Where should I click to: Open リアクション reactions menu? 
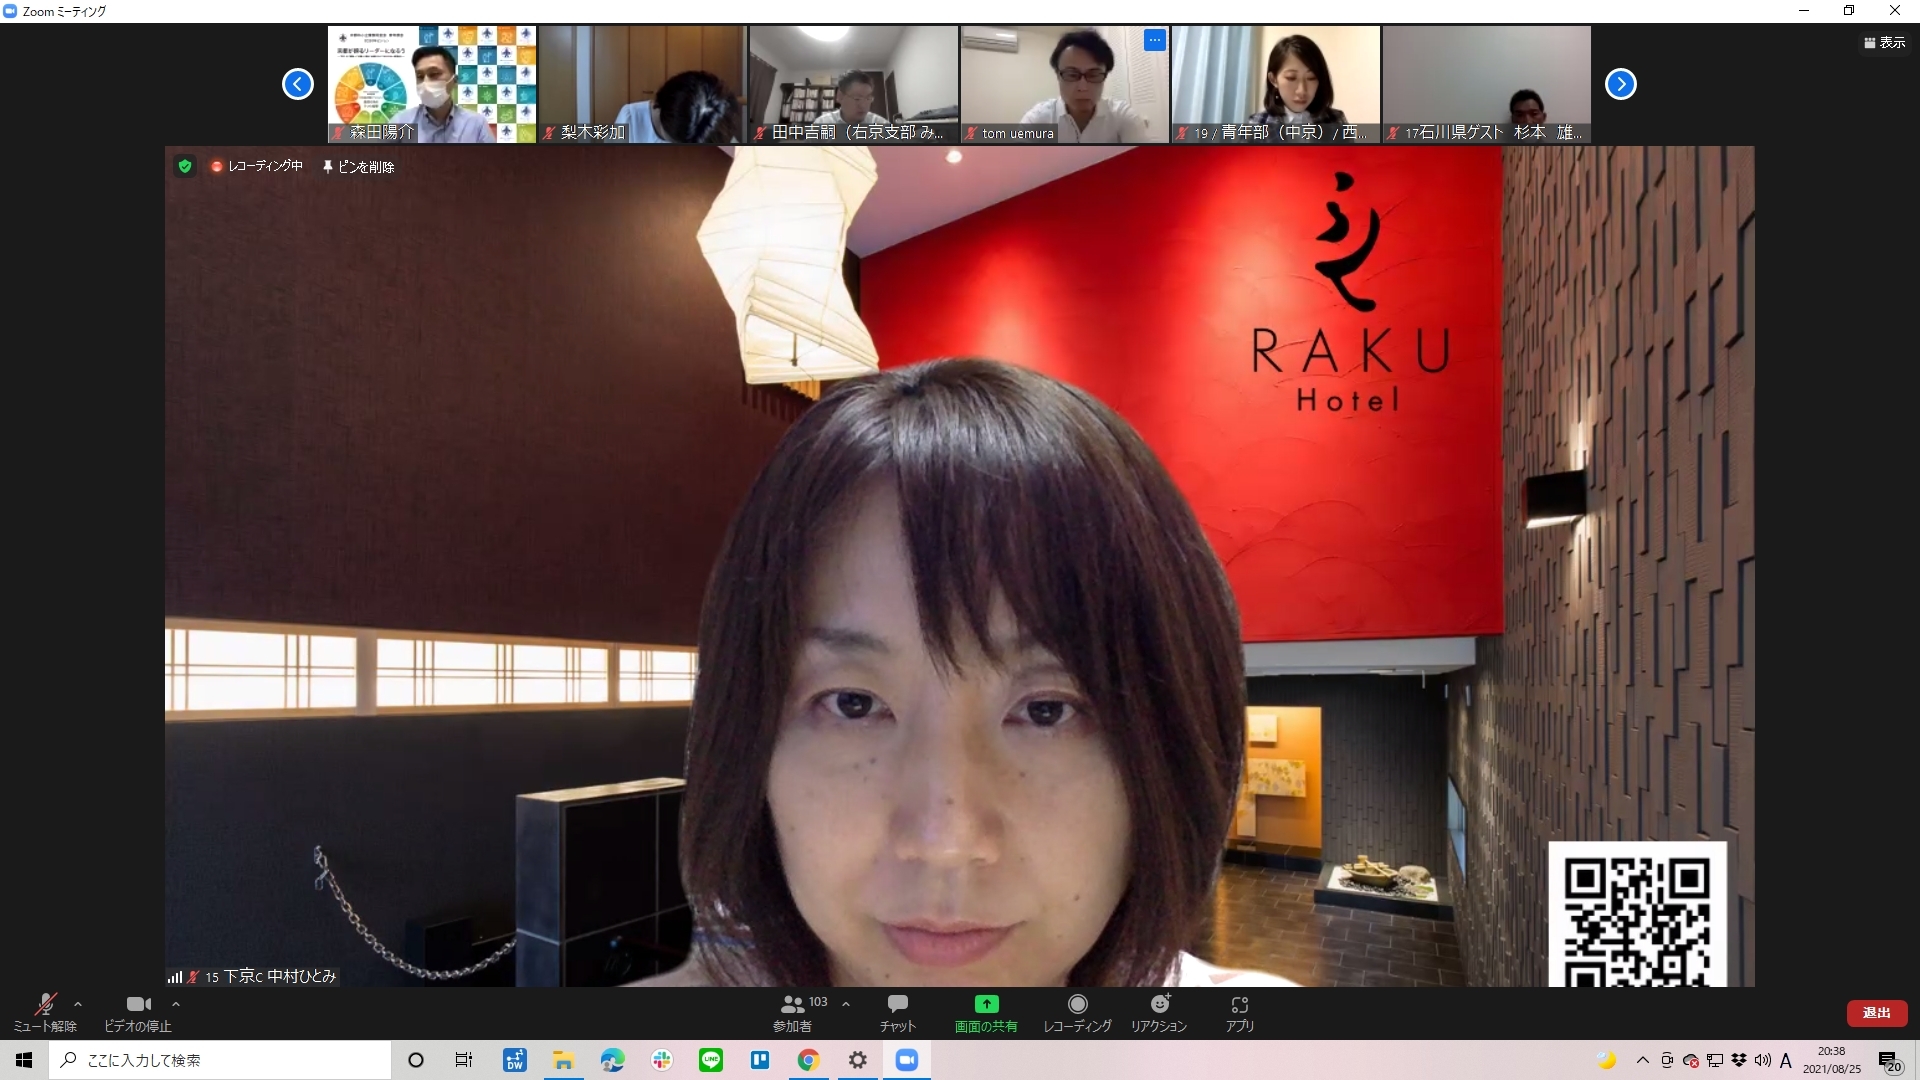[x=1159, y=1013]
